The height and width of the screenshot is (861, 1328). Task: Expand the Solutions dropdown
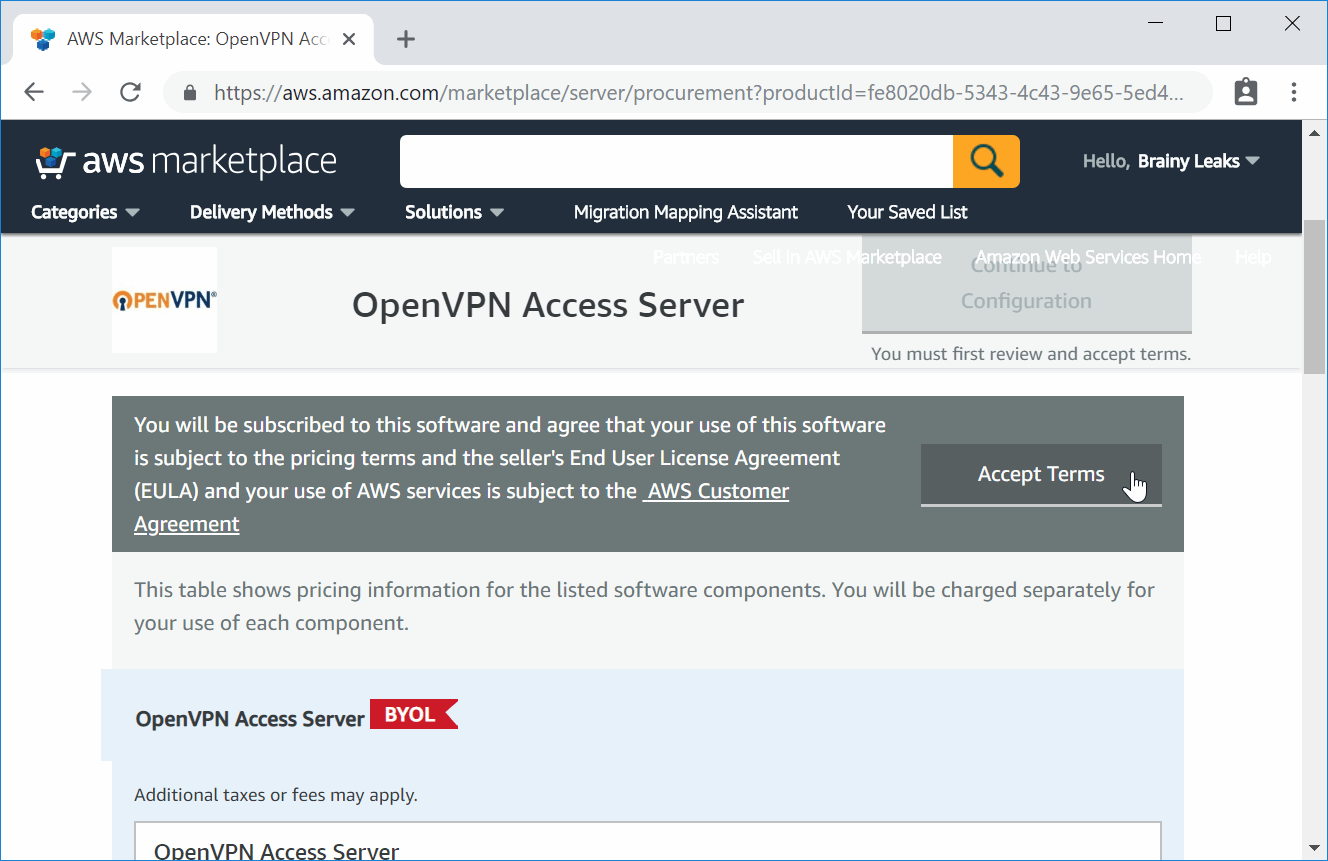453,212
